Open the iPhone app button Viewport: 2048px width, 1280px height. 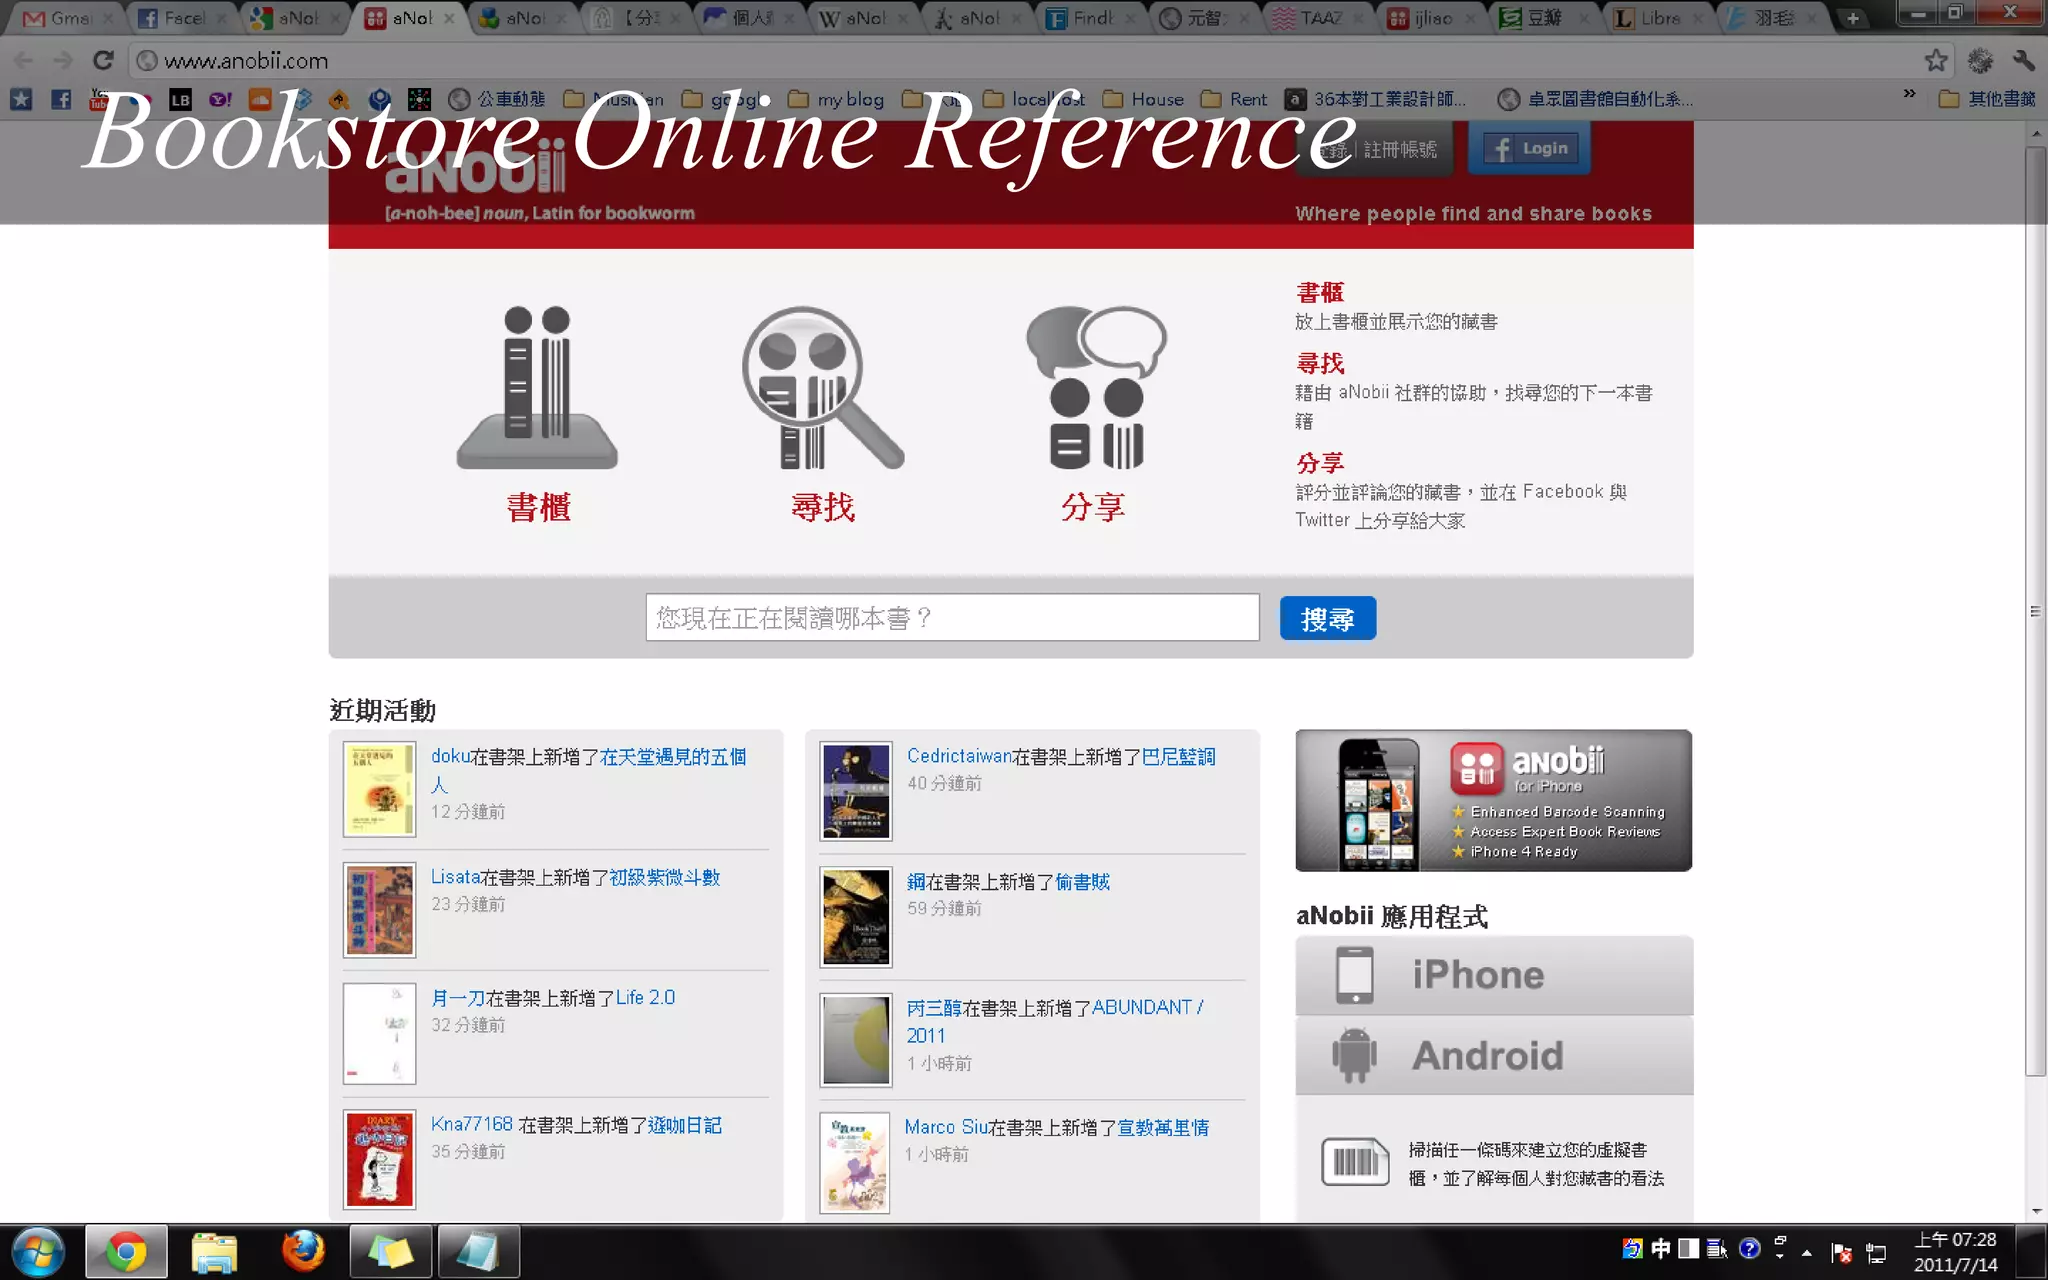click(1494, 975)
